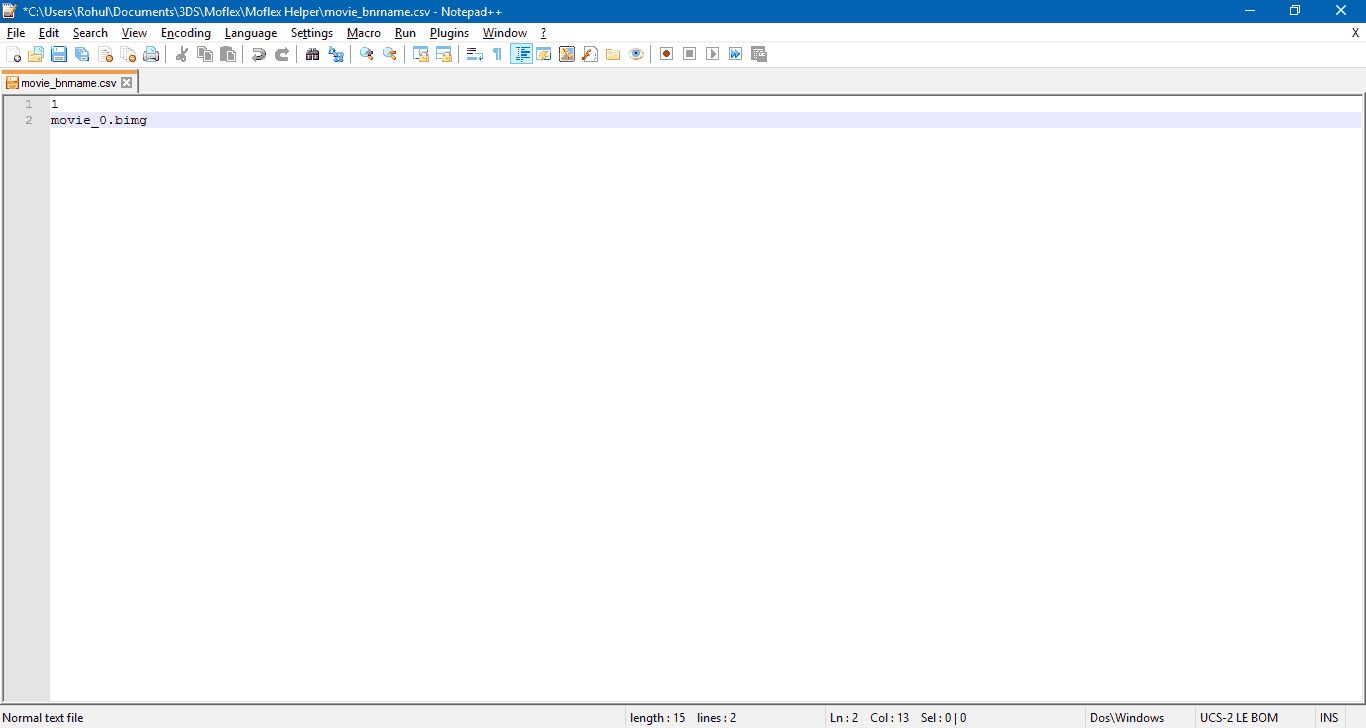Open Find with the binoculars icon
This screenshot has height=728, width=1366.
pyautogui.click(x=313, y=54)
